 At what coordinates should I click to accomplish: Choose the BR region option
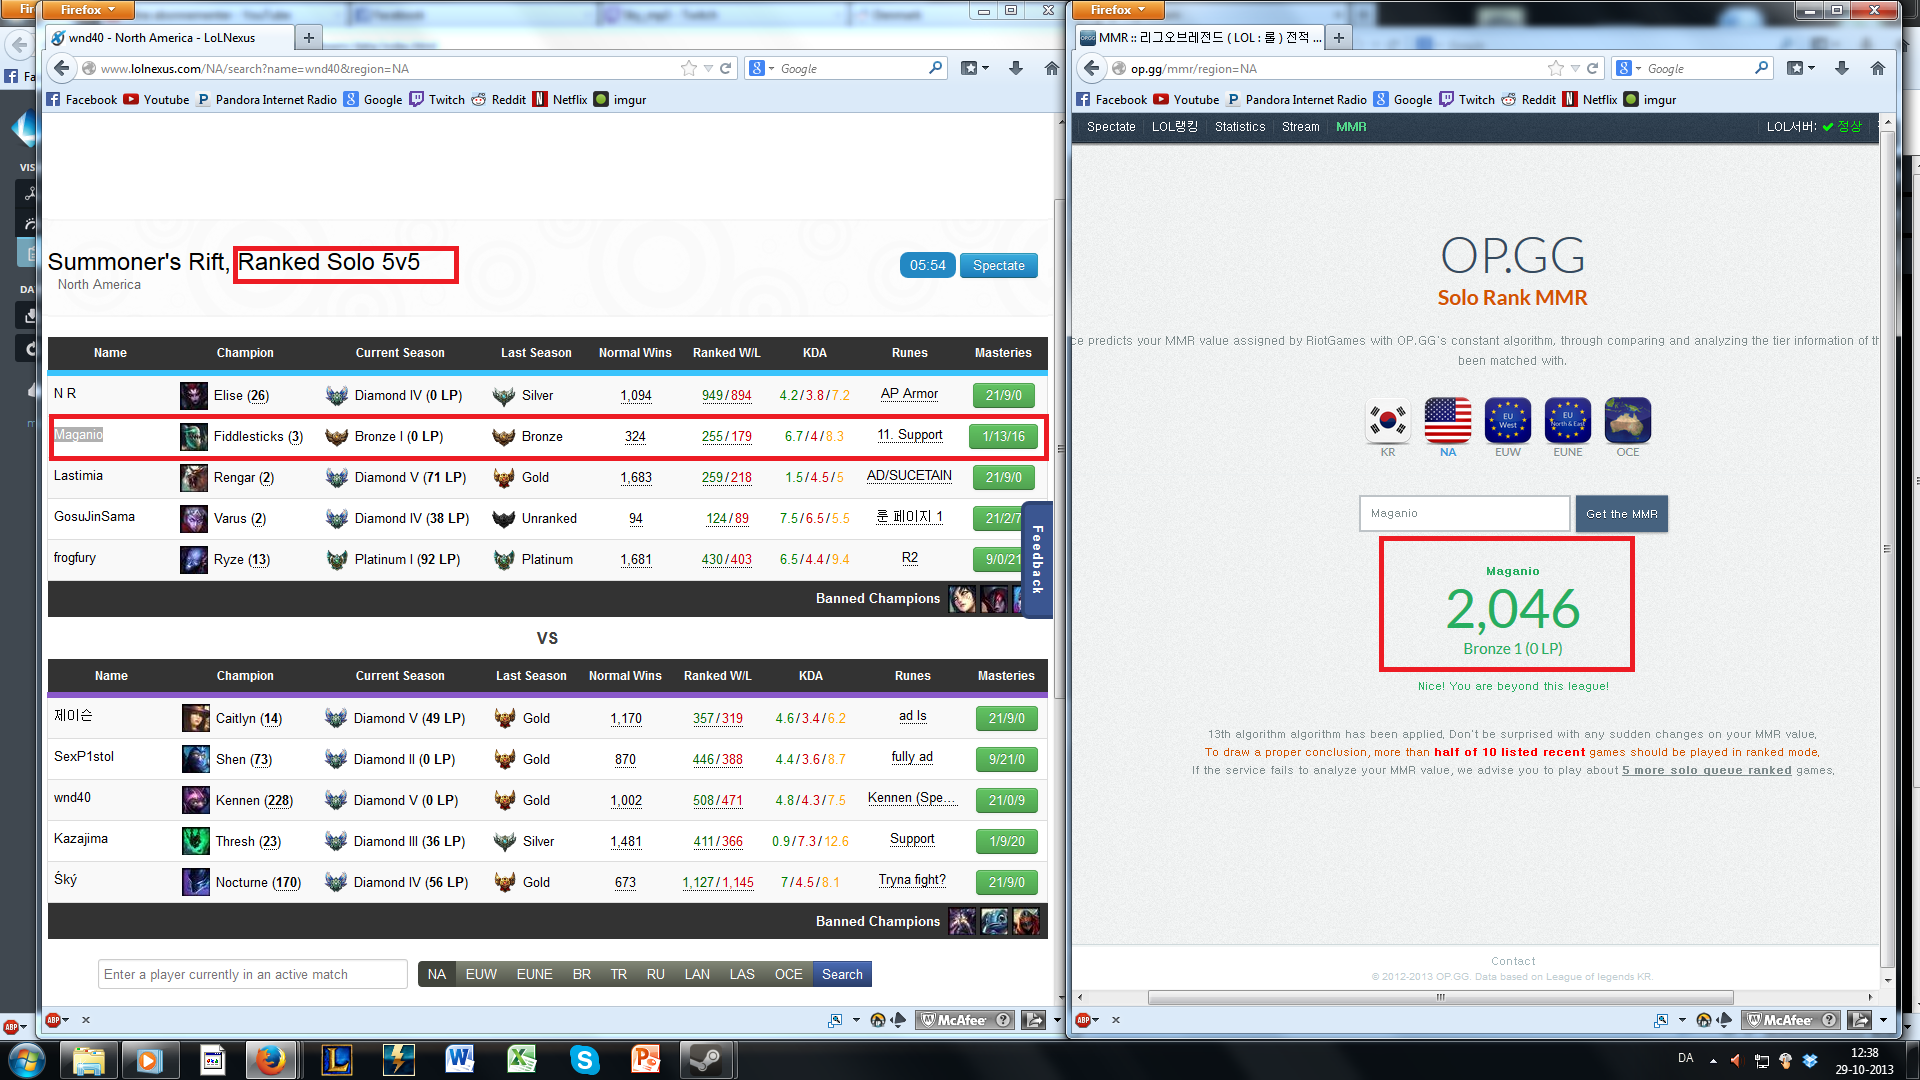tap(582, 974)
